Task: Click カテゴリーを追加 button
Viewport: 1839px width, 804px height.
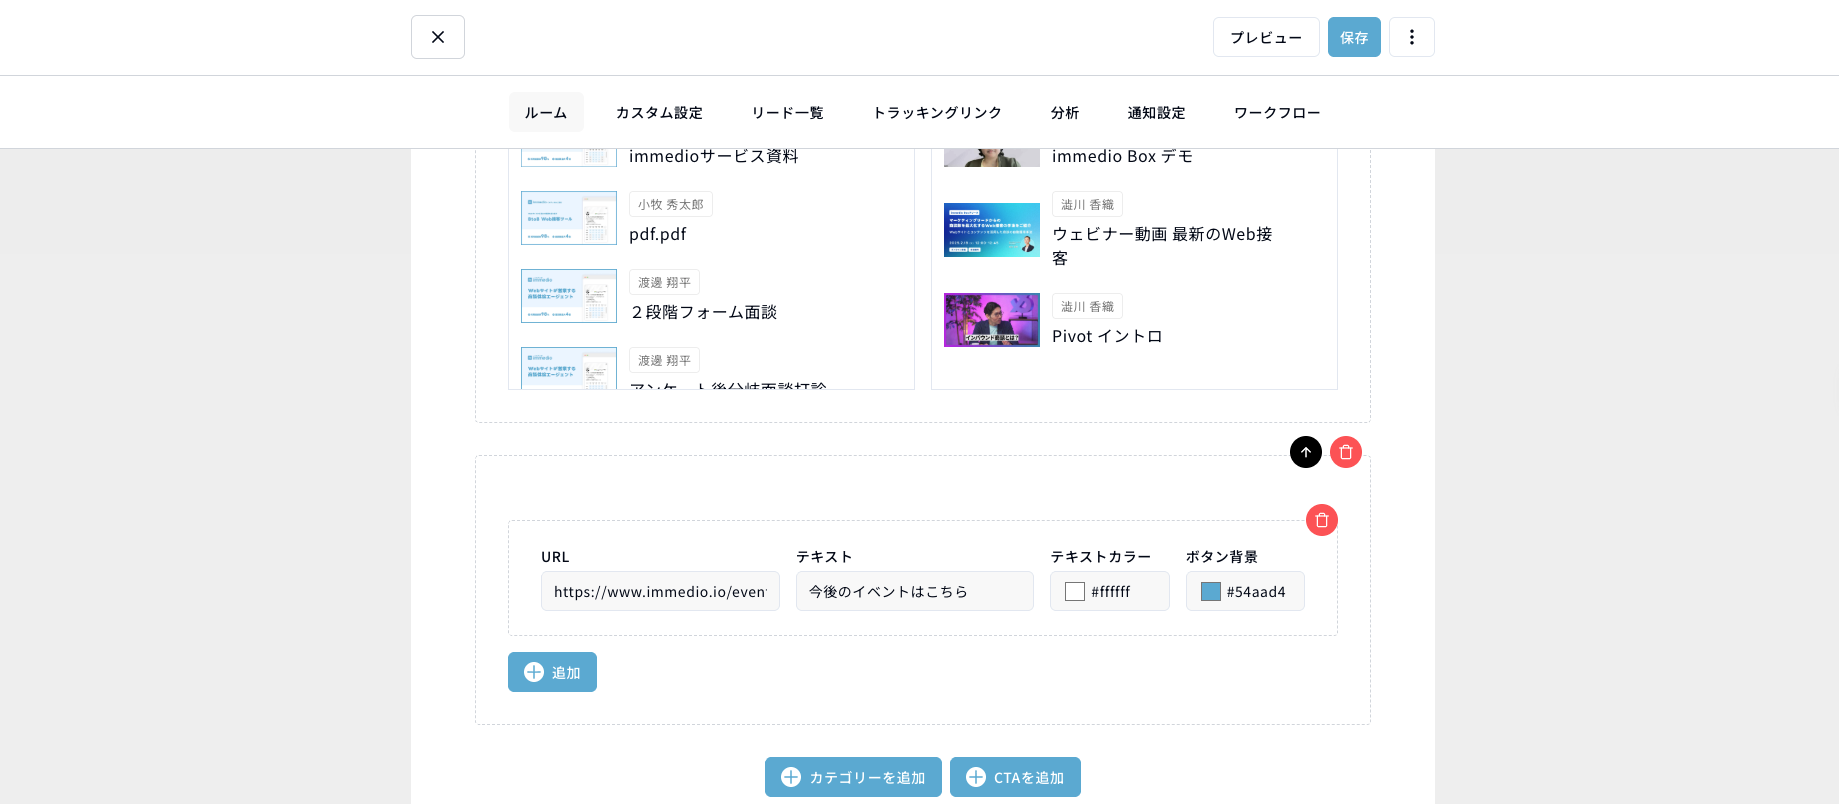Action: 853,777
